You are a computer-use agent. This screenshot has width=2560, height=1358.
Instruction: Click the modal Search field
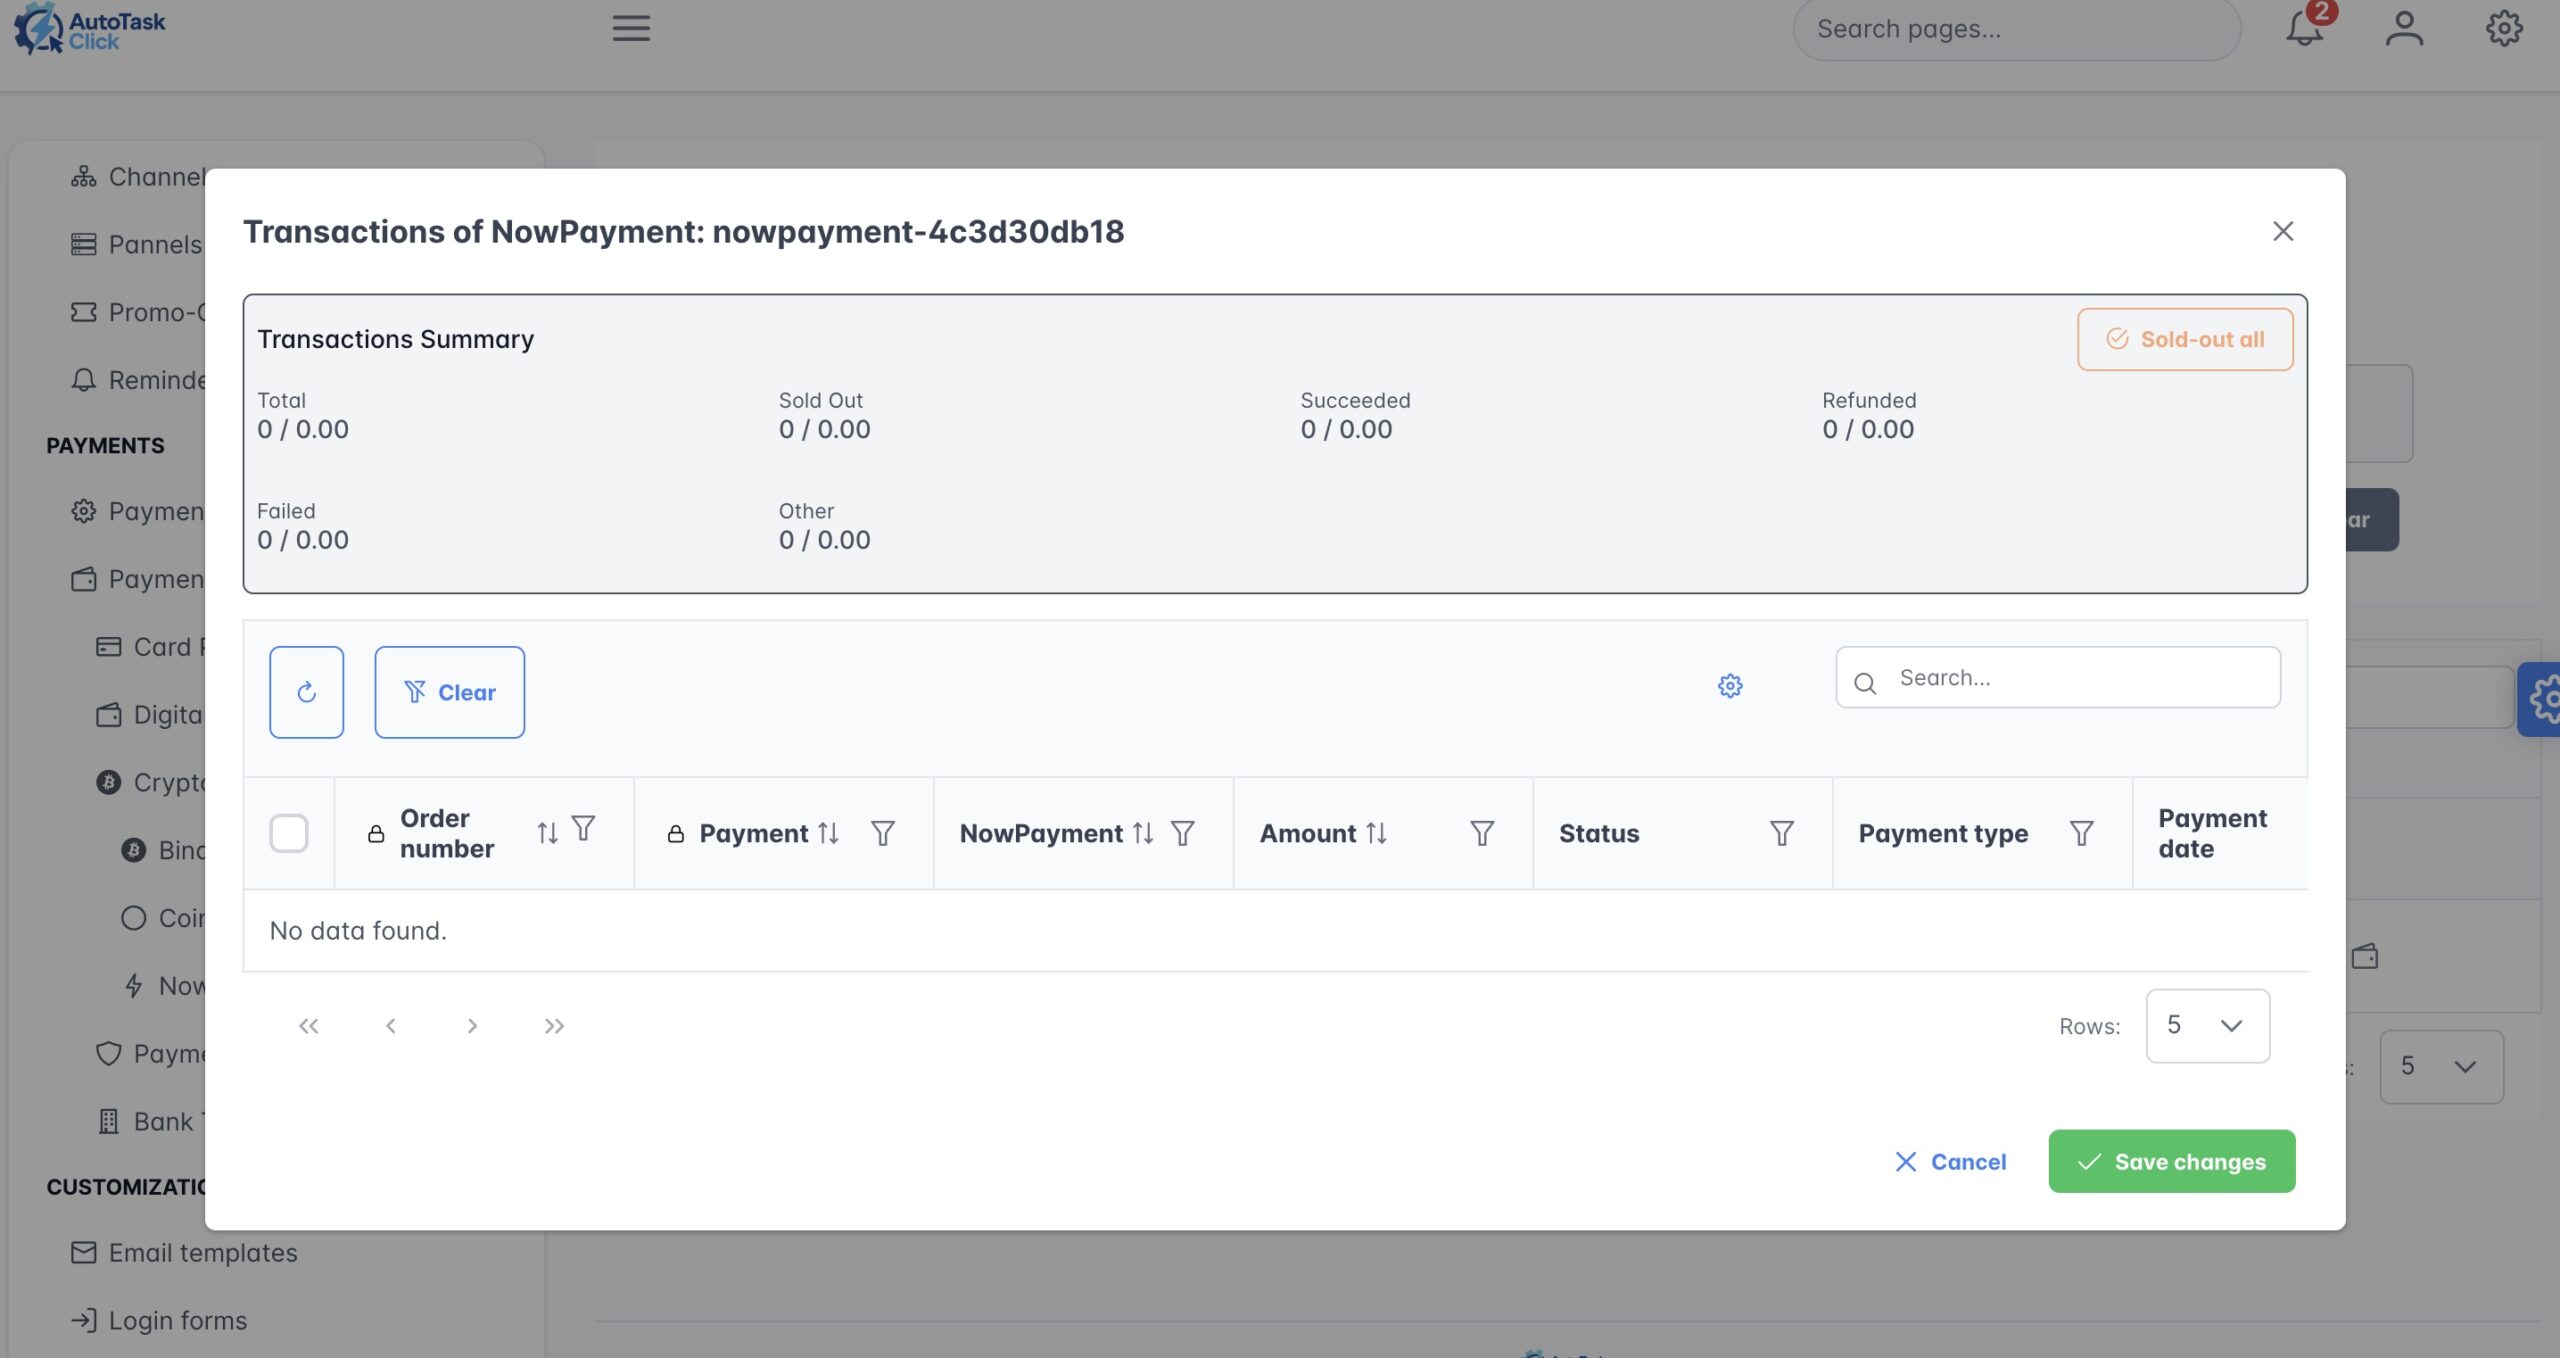2058,678
